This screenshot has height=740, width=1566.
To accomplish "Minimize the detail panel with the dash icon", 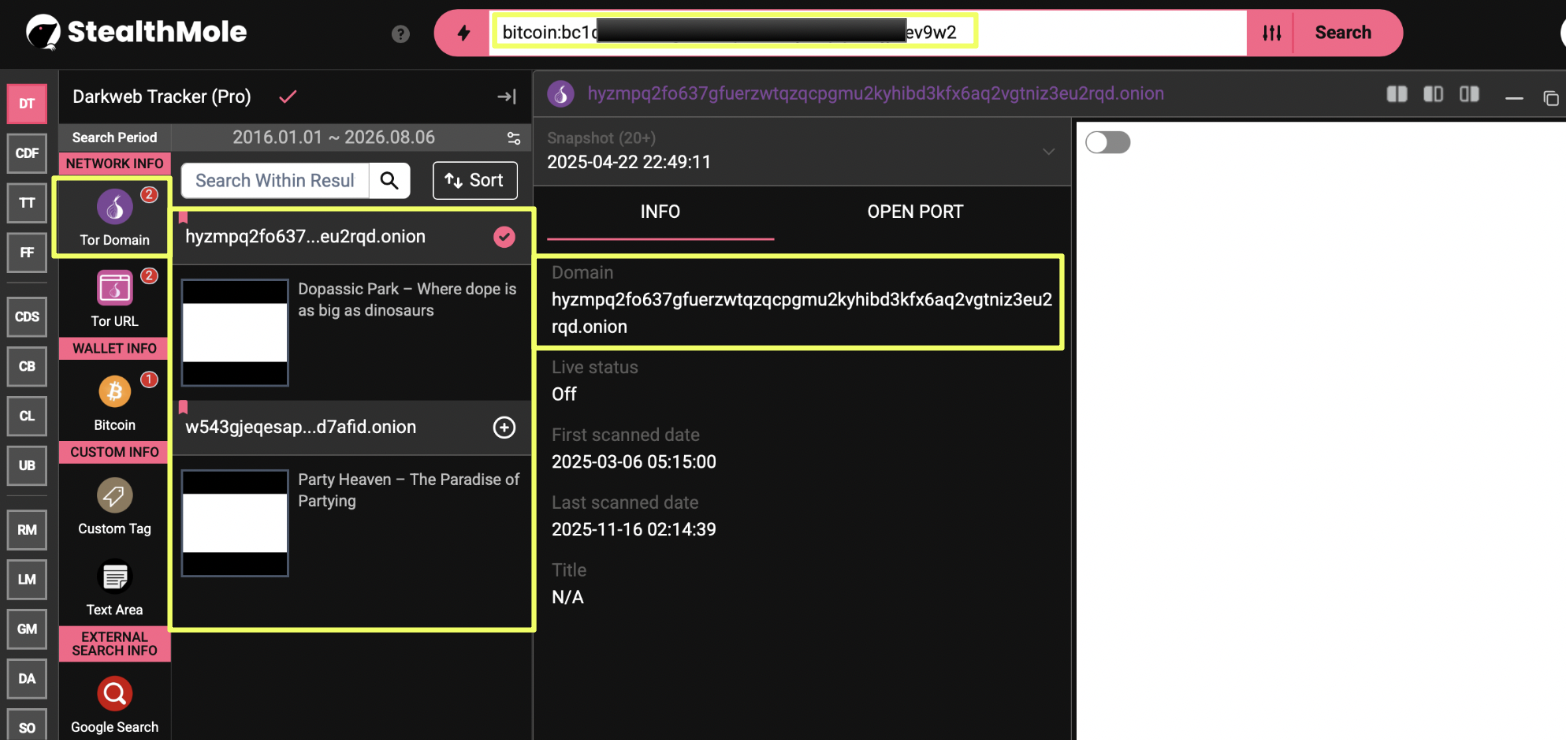I will tap(1514, 98).
